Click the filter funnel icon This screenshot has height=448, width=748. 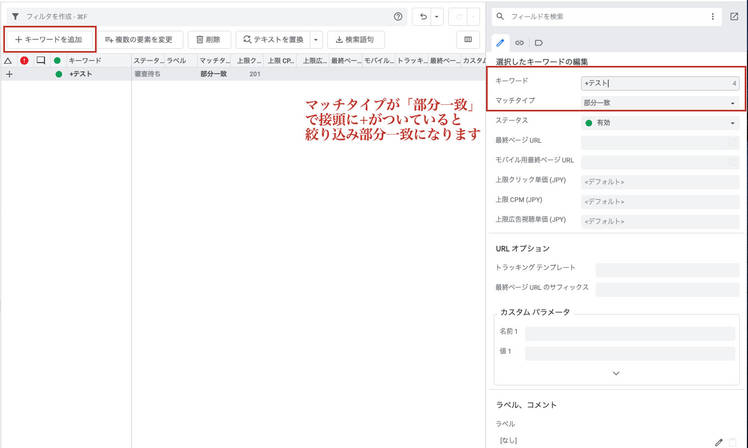15,17
